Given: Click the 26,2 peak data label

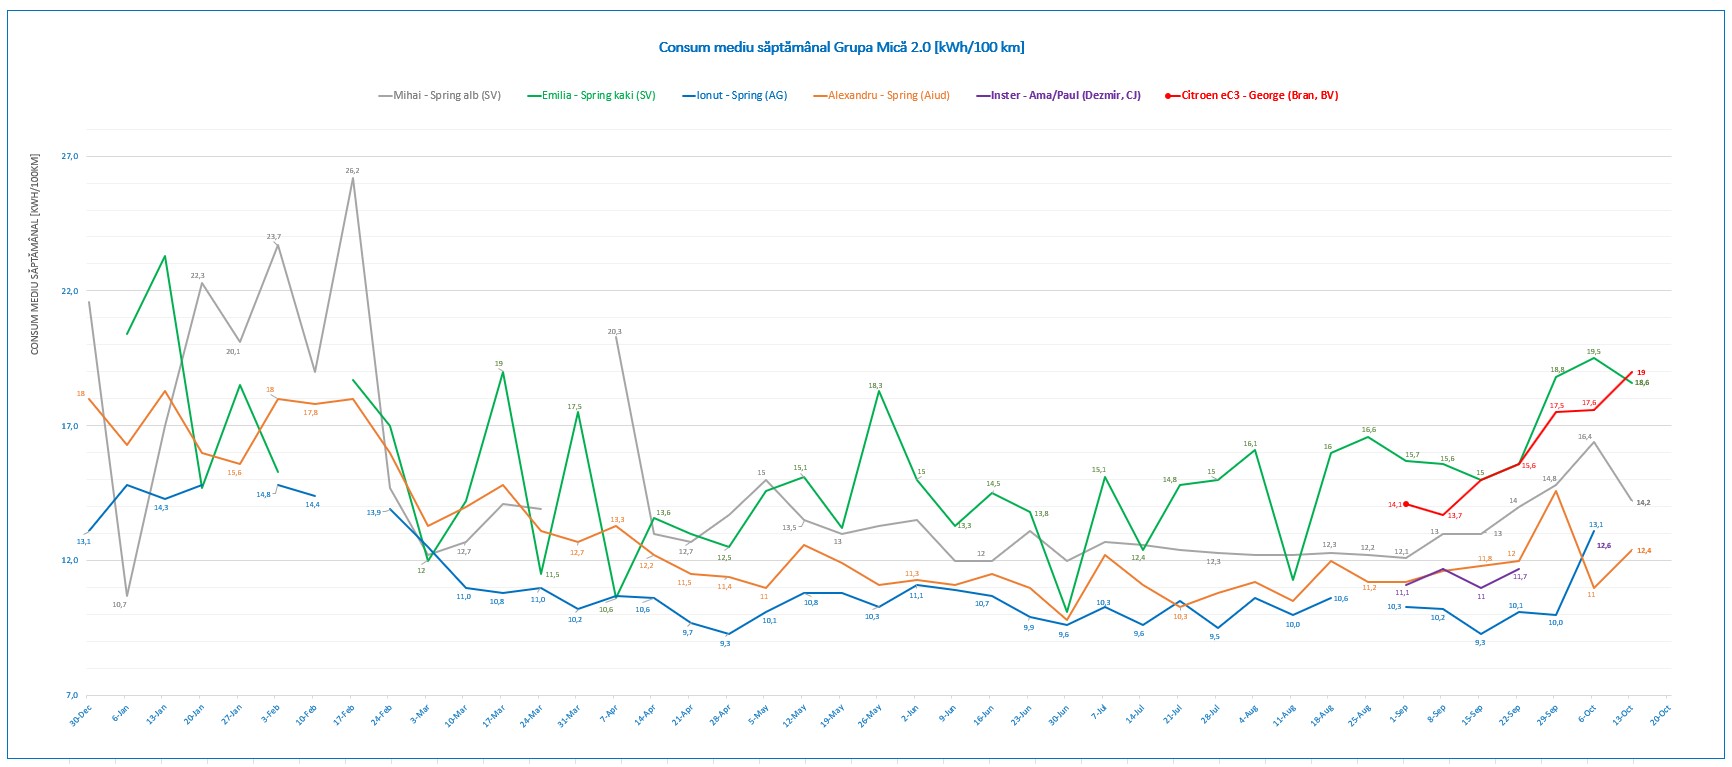Looking at the screenshot, I should pyautogui.click(x=352, y=171).
